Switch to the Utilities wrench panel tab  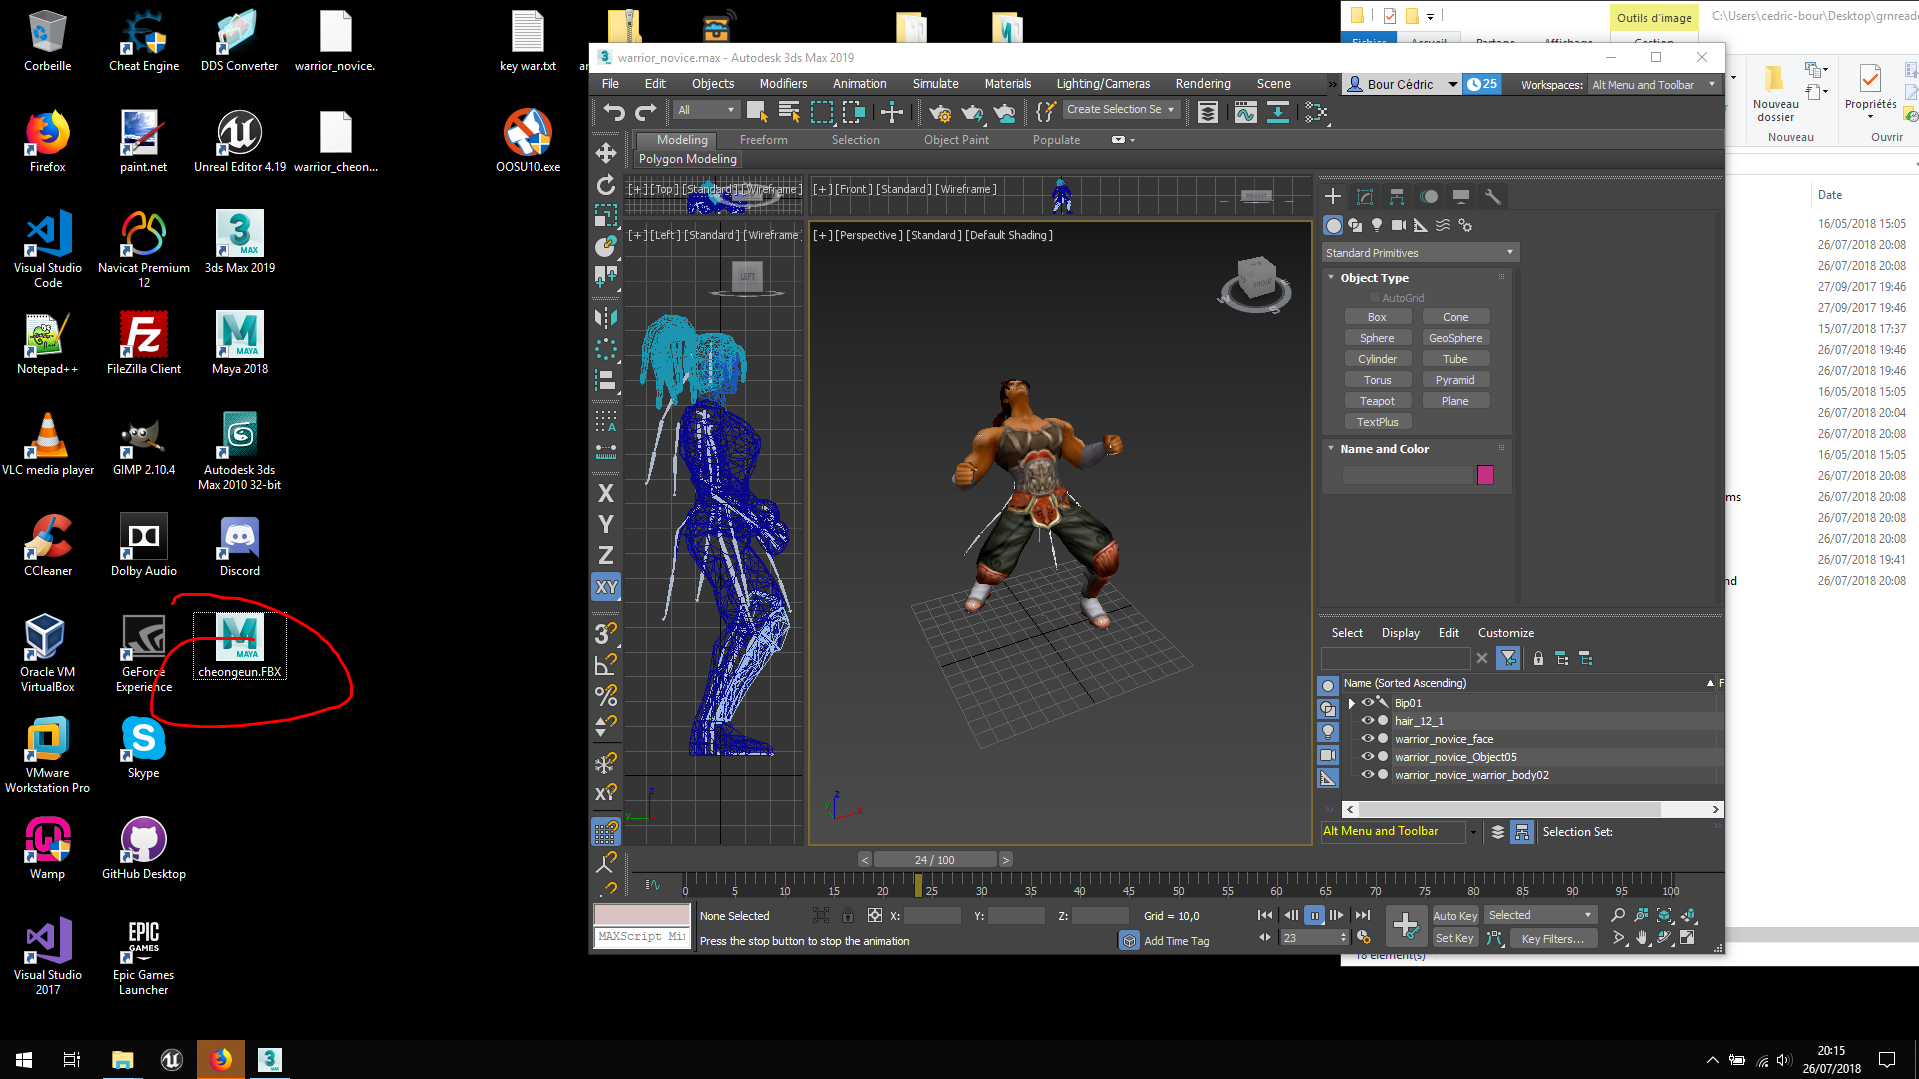(x=1493, y=197)
